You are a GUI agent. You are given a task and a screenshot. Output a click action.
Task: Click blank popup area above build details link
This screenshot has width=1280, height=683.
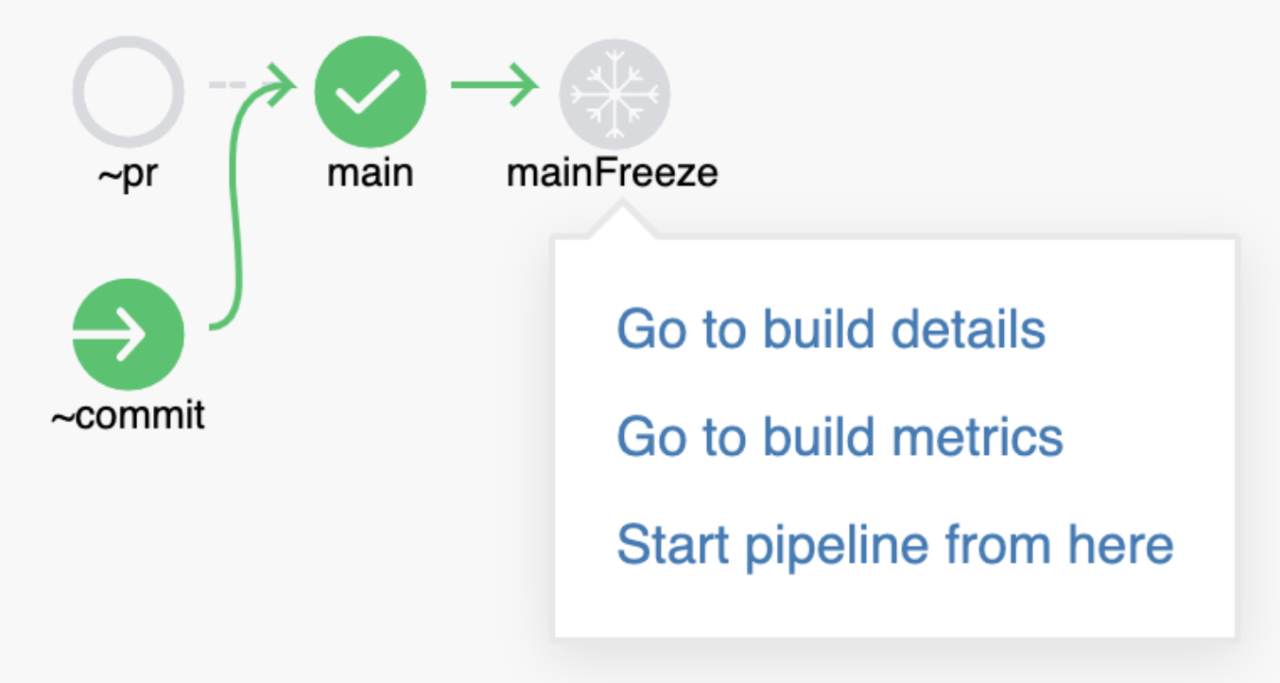(x=895, y=270)
